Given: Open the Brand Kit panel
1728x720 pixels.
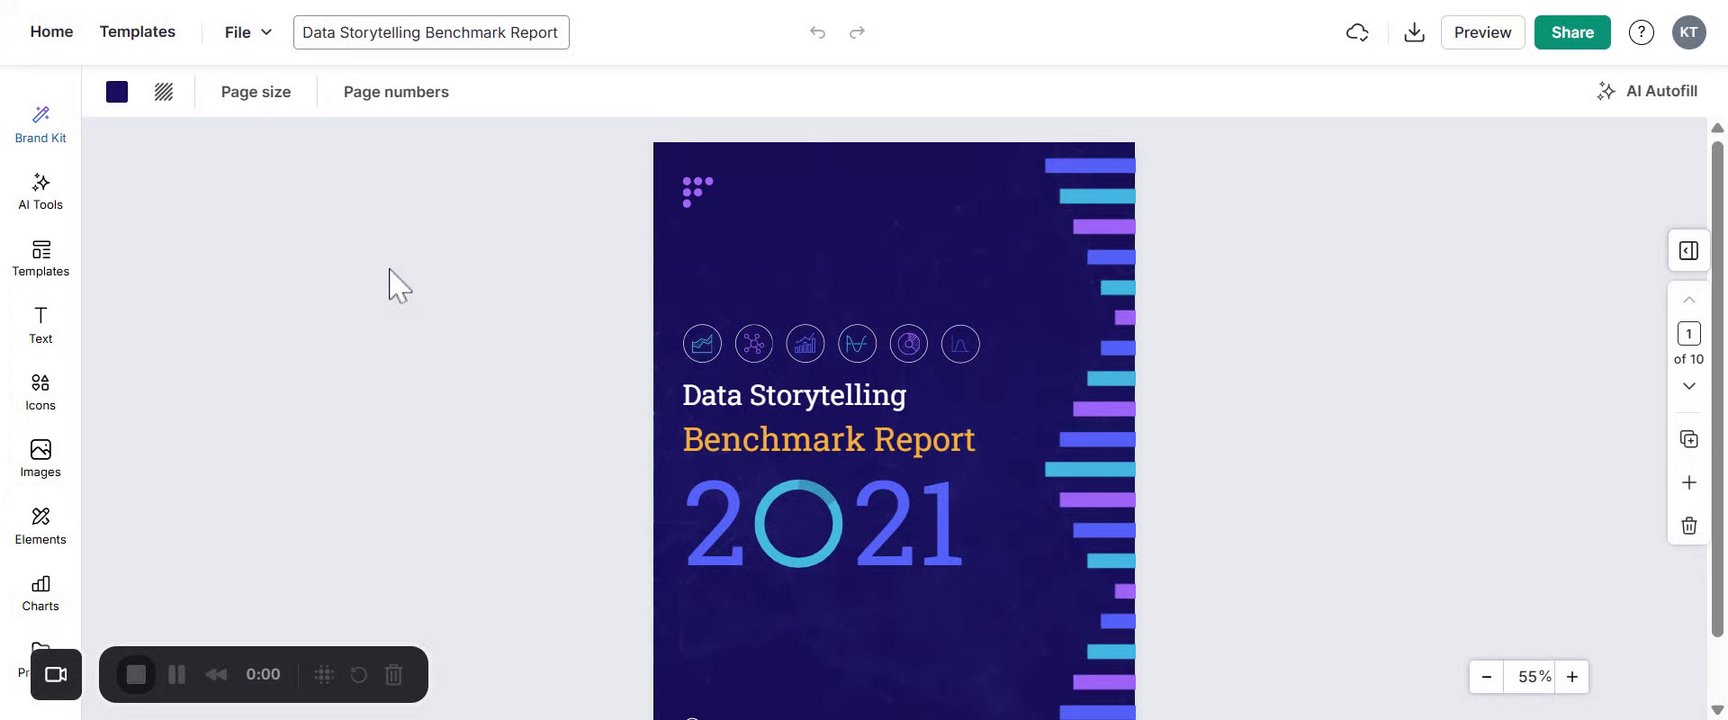Looking at the screenshot, I should pos(40,124).
